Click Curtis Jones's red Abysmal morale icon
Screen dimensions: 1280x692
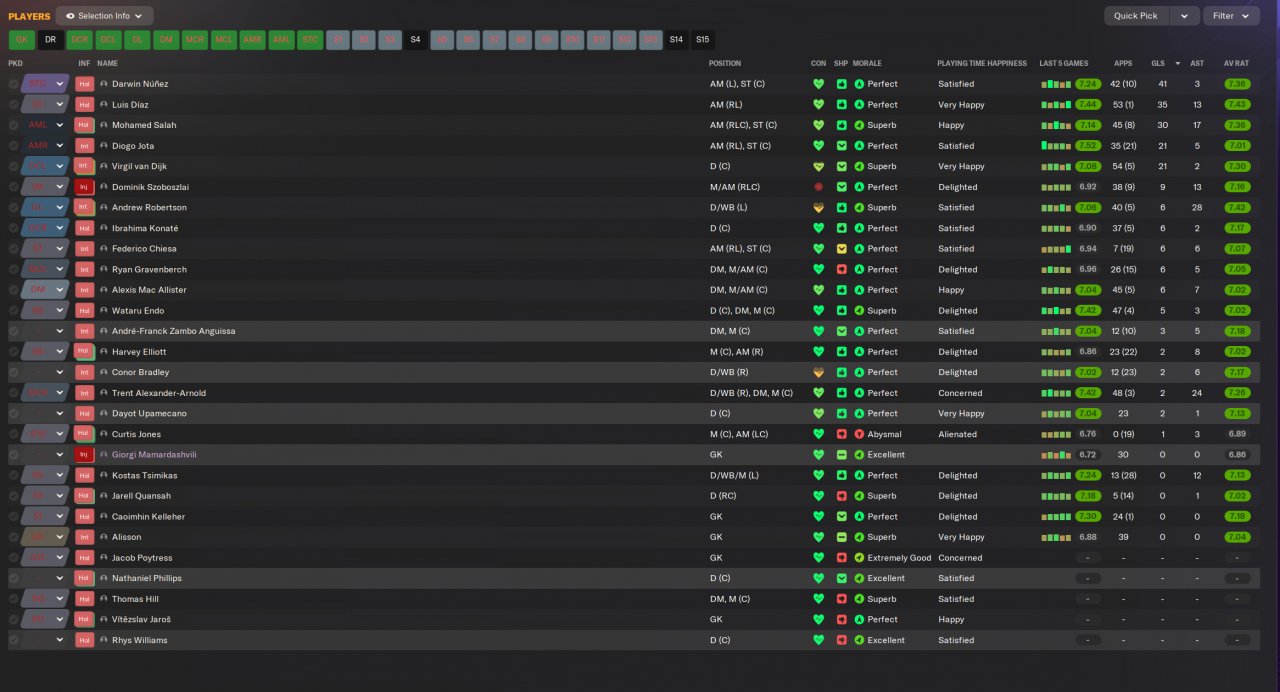[x=859, y=434]
